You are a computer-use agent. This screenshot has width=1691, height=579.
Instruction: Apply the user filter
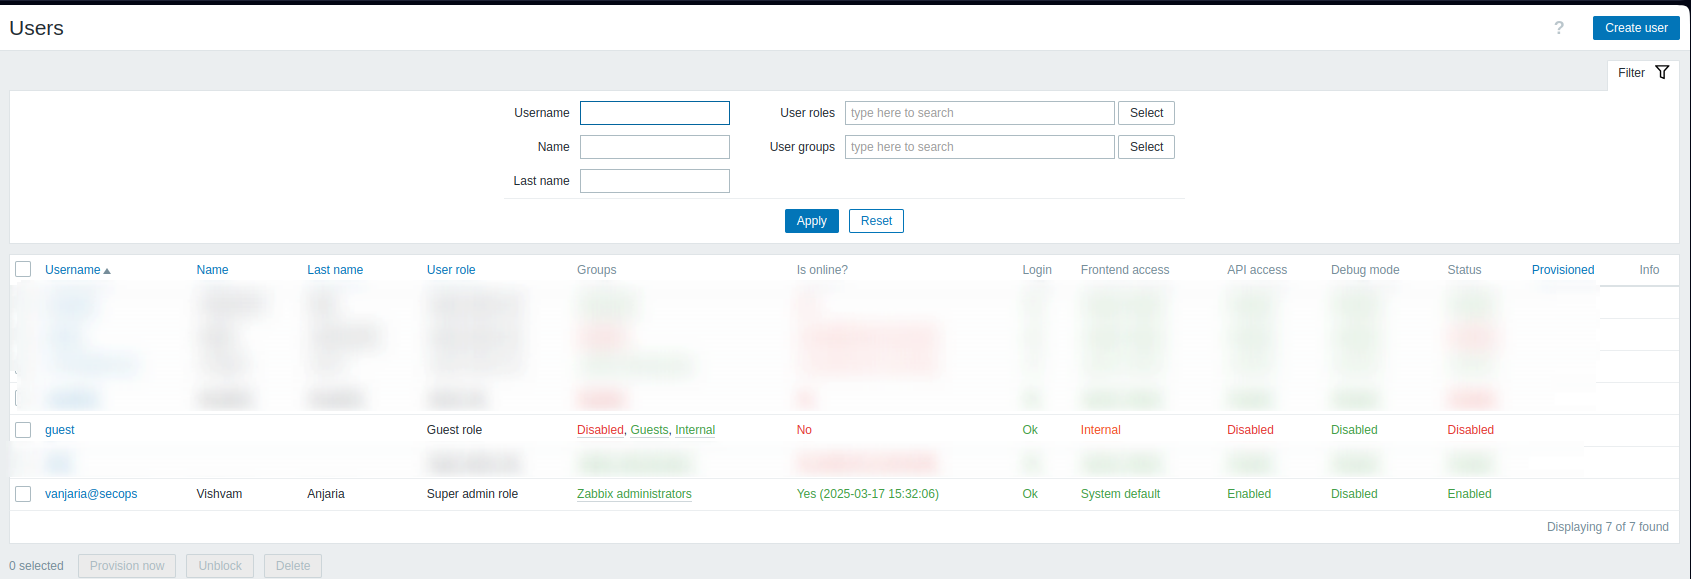[x=811, y=221]
